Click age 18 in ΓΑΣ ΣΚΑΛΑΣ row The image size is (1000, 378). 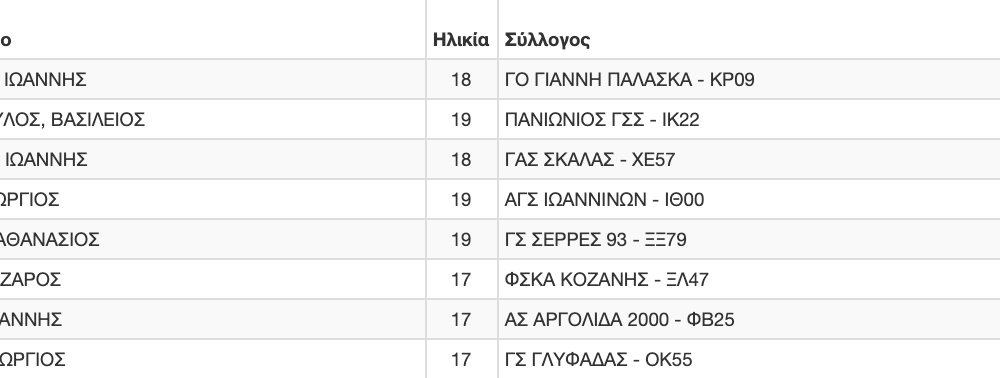[461, 159]
